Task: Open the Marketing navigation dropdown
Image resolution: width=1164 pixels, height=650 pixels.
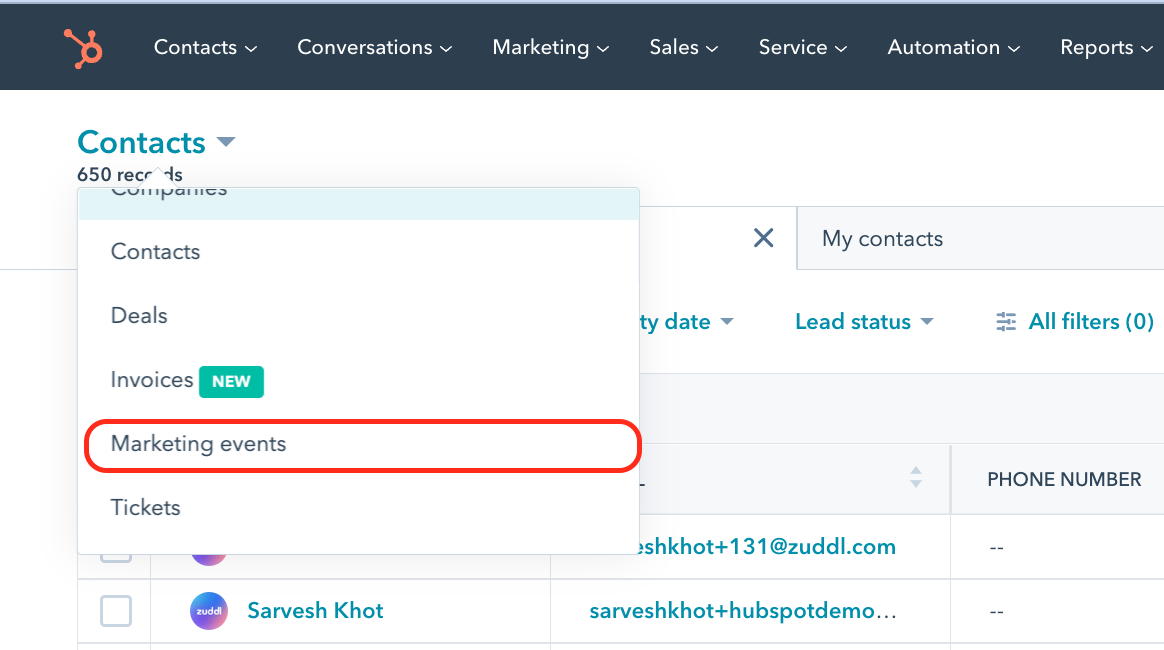Action: pos(551,47)
